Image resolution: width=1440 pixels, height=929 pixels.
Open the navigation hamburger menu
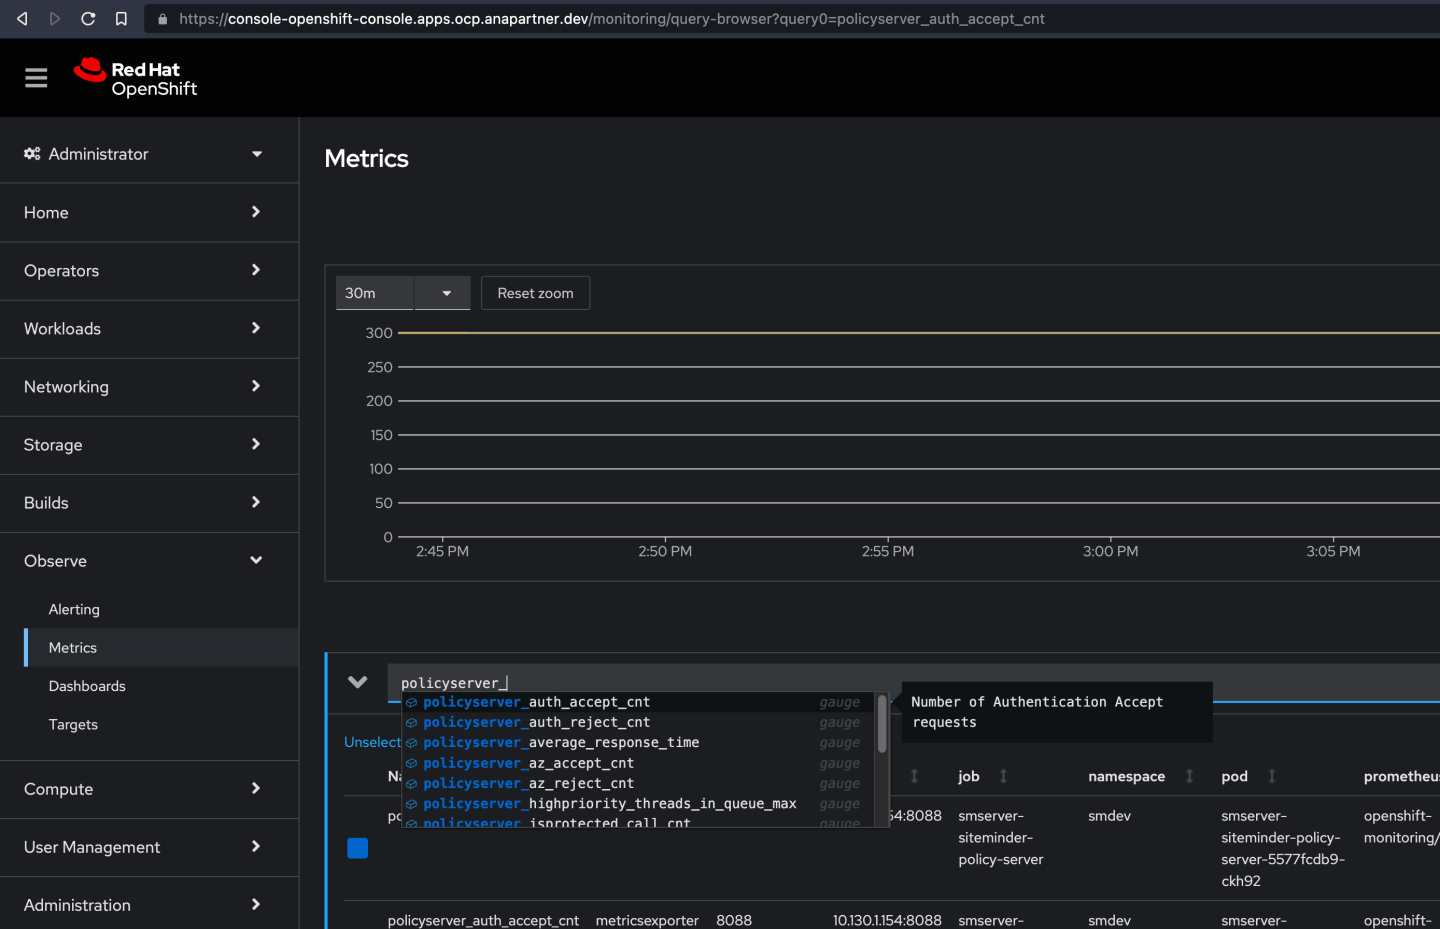point(36,77)
